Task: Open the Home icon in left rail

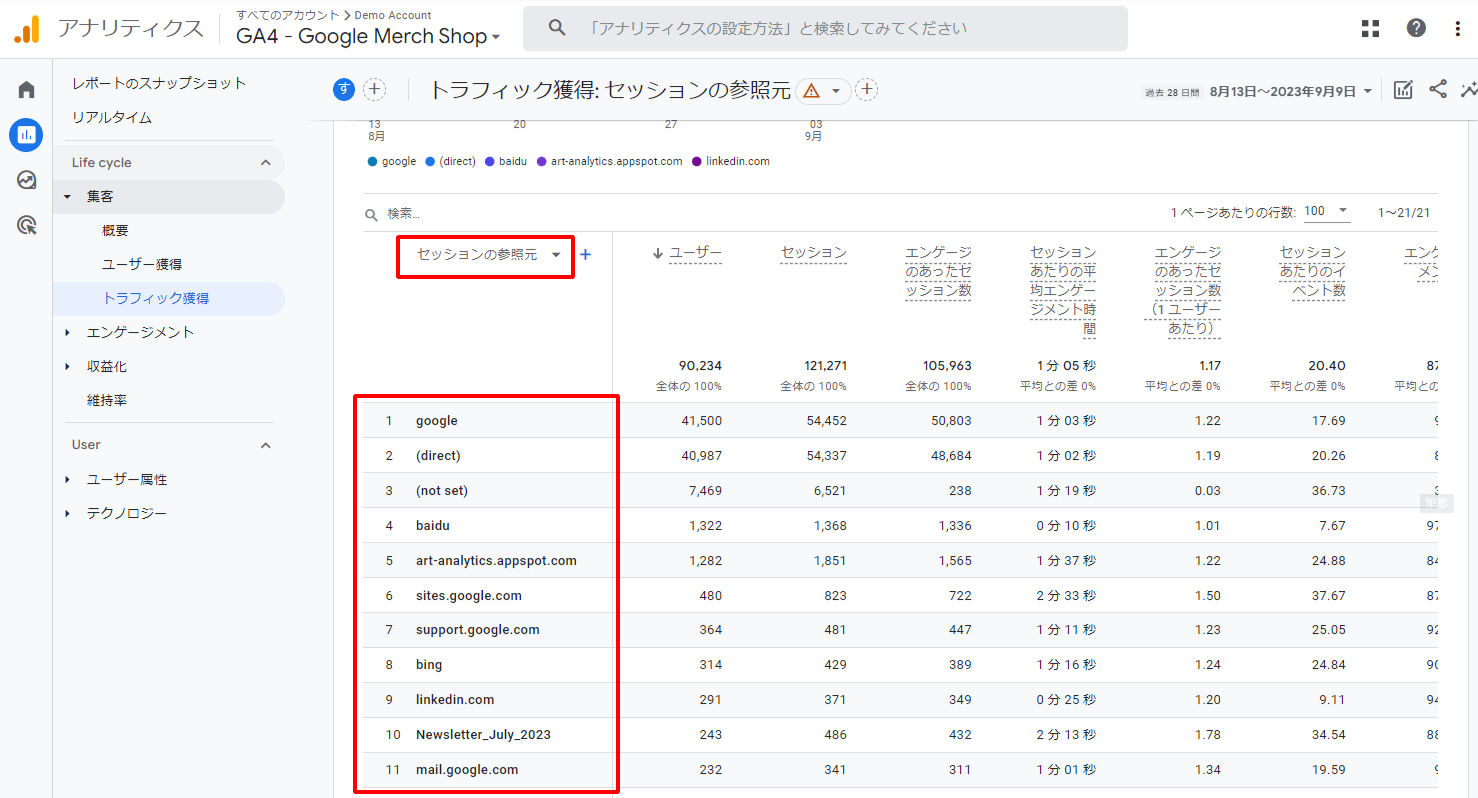Action: click(27, 90)
